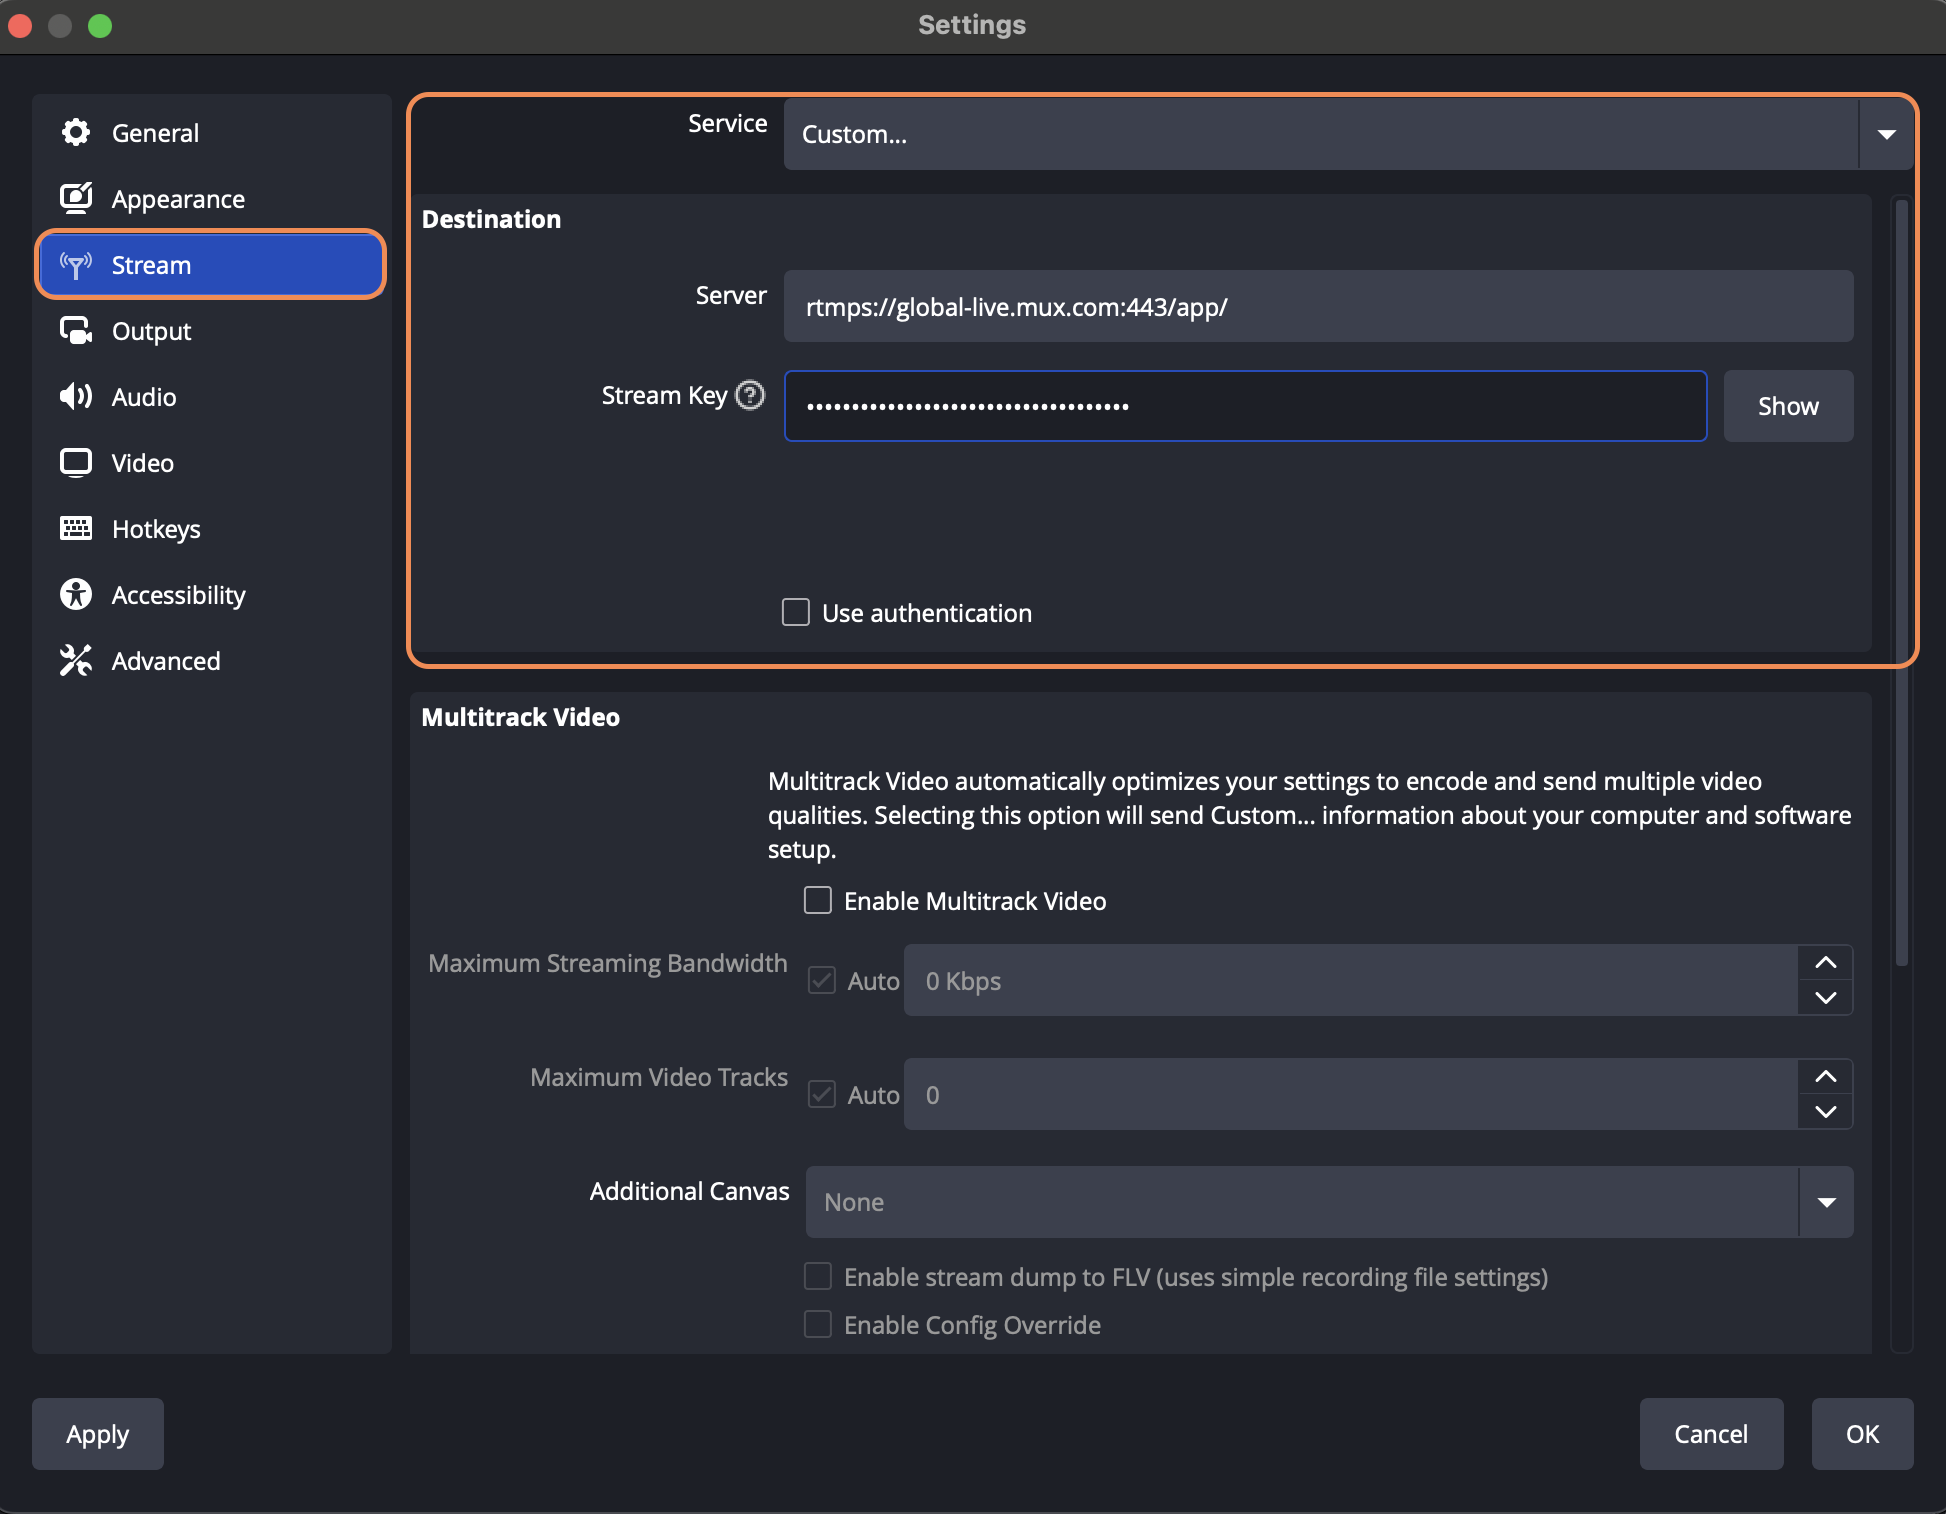Click the Additional Canvas dropdown arrow

1826,1202
